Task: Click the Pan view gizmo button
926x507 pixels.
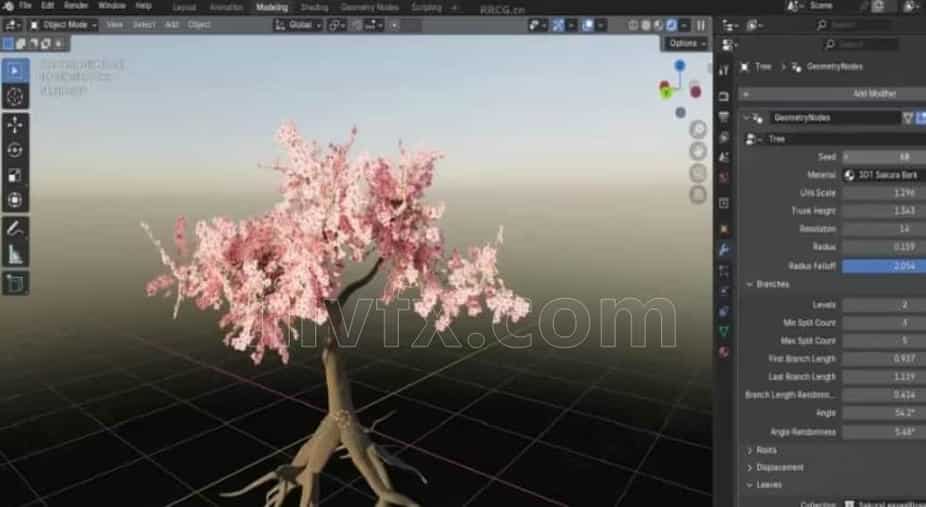Action: coord(698,151)
